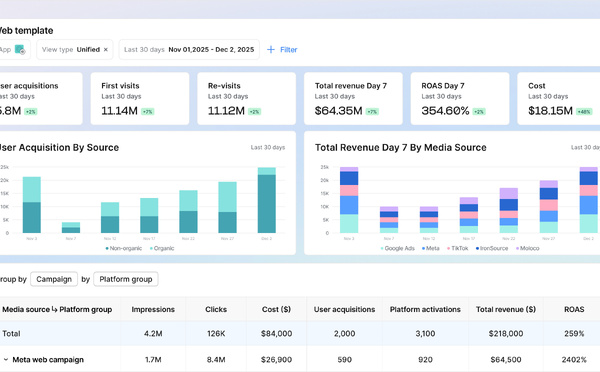Click Meta web campaign revenue $64,500
This screenshot has width=600, height=372.
point(506,359)
